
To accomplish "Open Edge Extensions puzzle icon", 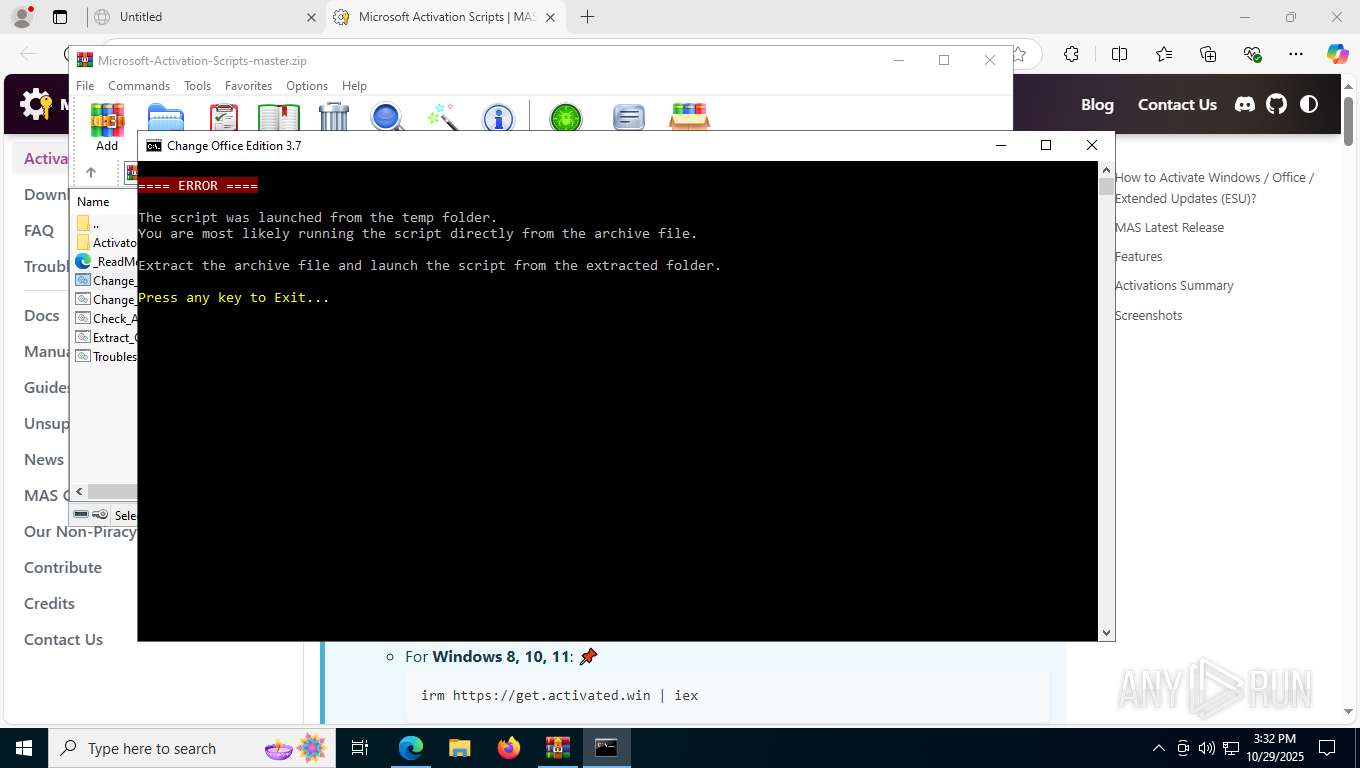I will click(x=1071, y=54).
